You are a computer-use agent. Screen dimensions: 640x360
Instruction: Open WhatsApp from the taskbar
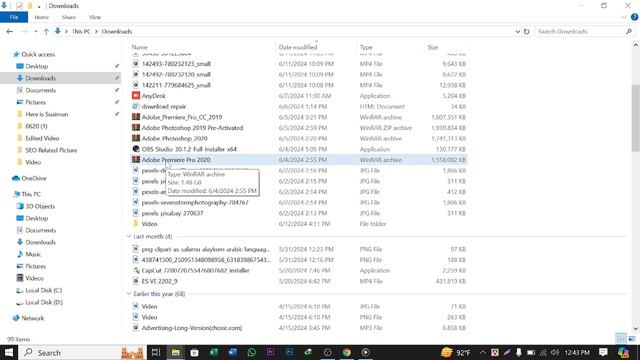(251, 352)
